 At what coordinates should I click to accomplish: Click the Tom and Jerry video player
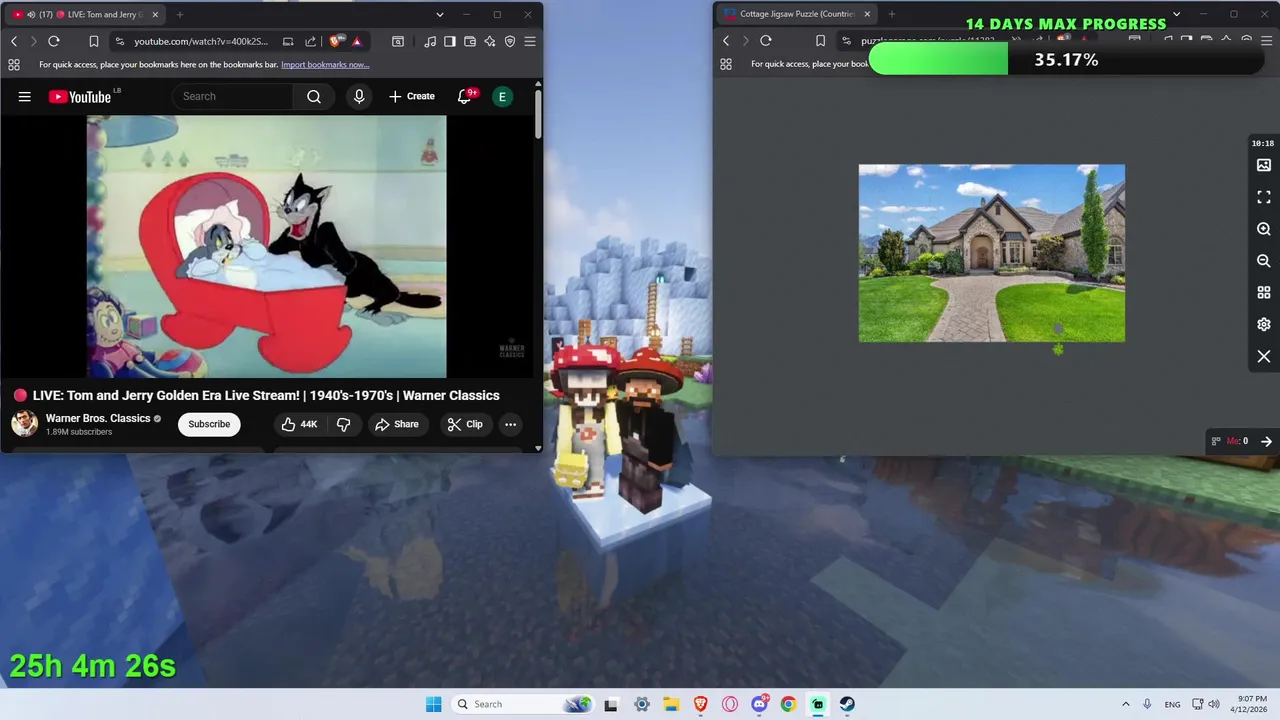click(x=267, y=246)
